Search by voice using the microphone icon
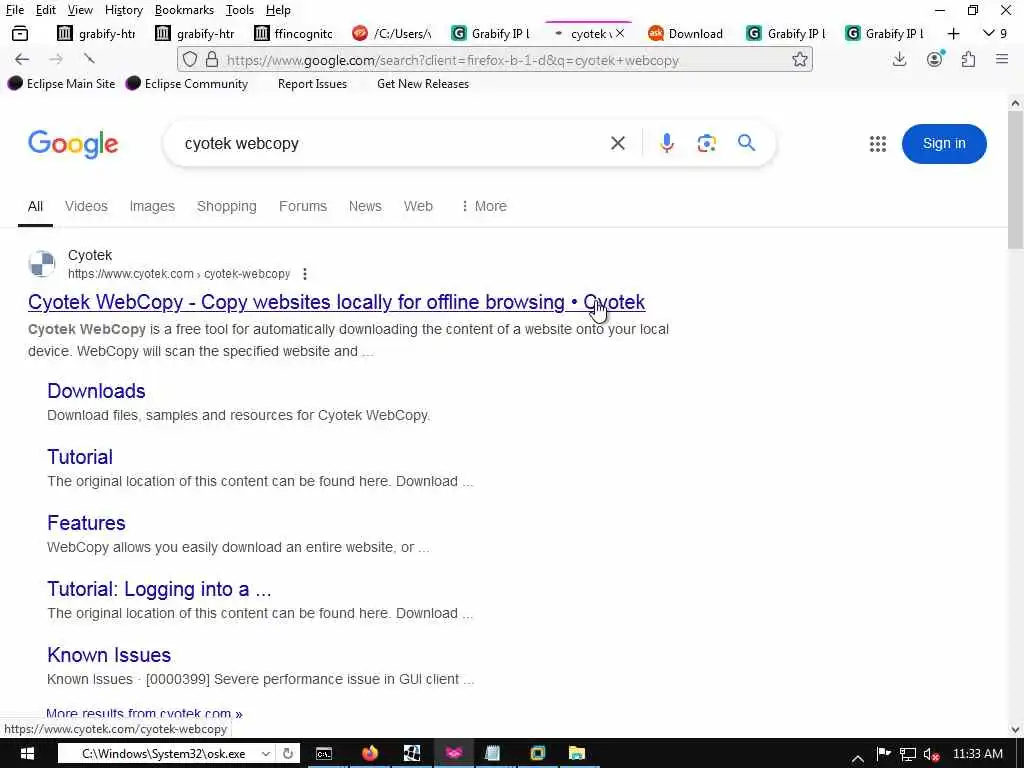1024x768 pixels. pyautogui.click(x=666, y=143)
